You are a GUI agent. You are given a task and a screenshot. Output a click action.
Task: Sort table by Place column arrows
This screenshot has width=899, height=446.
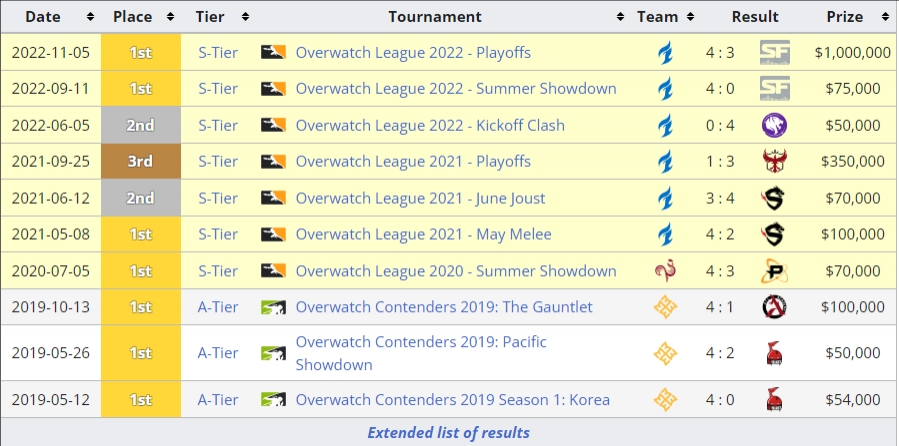tap(170, 17)
